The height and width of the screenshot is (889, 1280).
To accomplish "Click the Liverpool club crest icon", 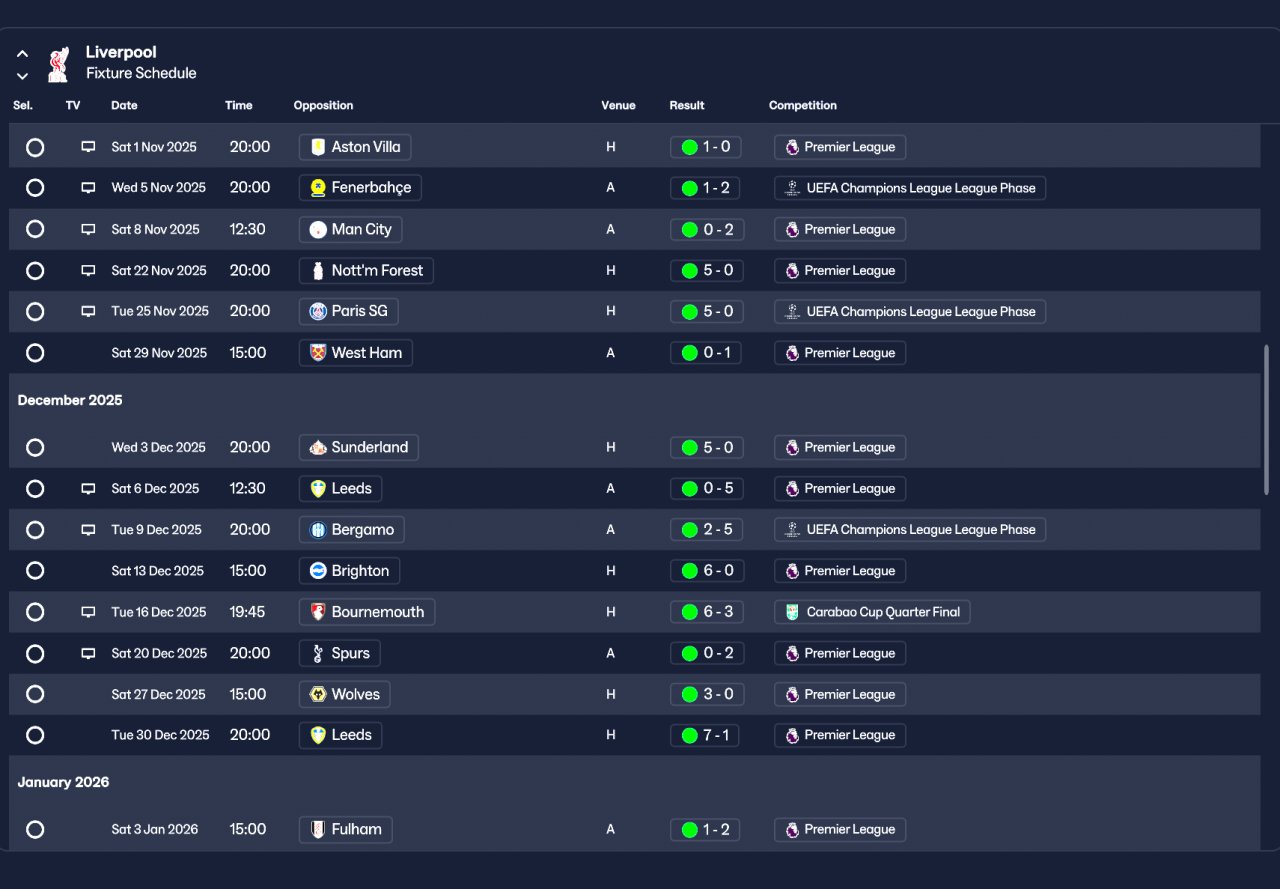I will click(x=59, y=63).
